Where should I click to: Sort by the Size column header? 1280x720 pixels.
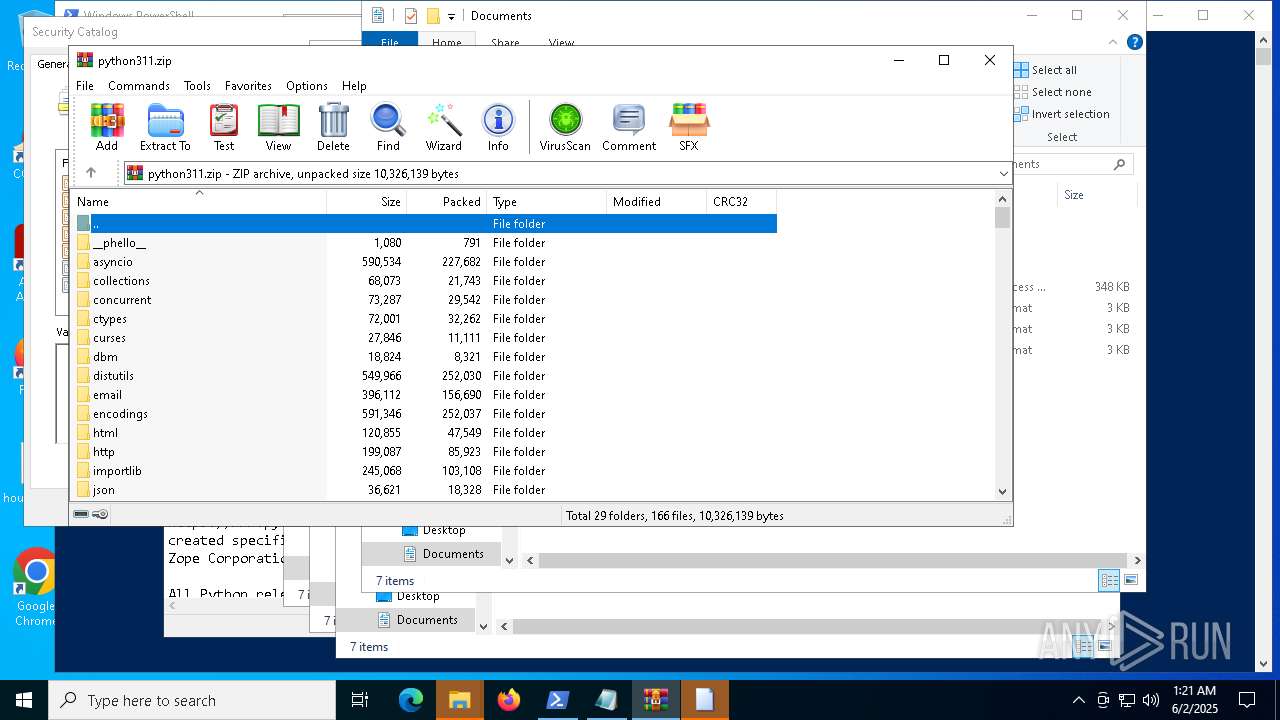point(367,202)
